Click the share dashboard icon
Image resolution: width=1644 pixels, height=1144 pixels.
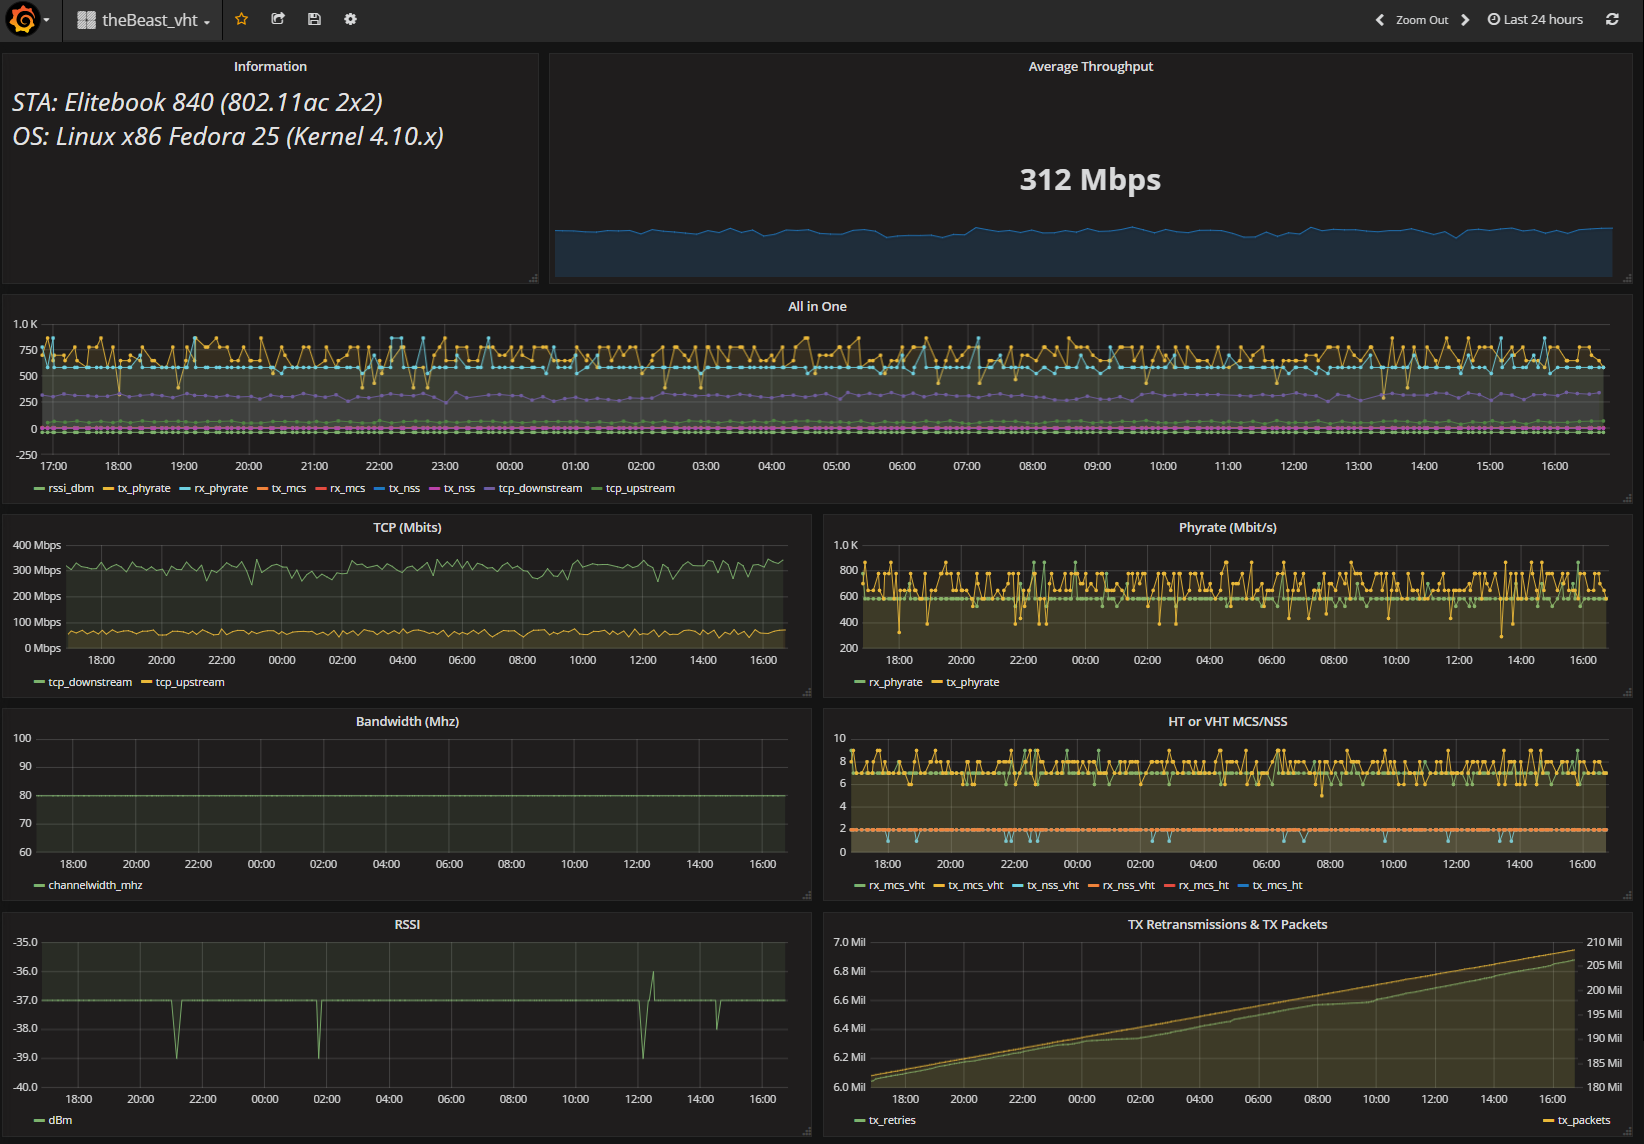pyautogui.click(x=278, y=19)
